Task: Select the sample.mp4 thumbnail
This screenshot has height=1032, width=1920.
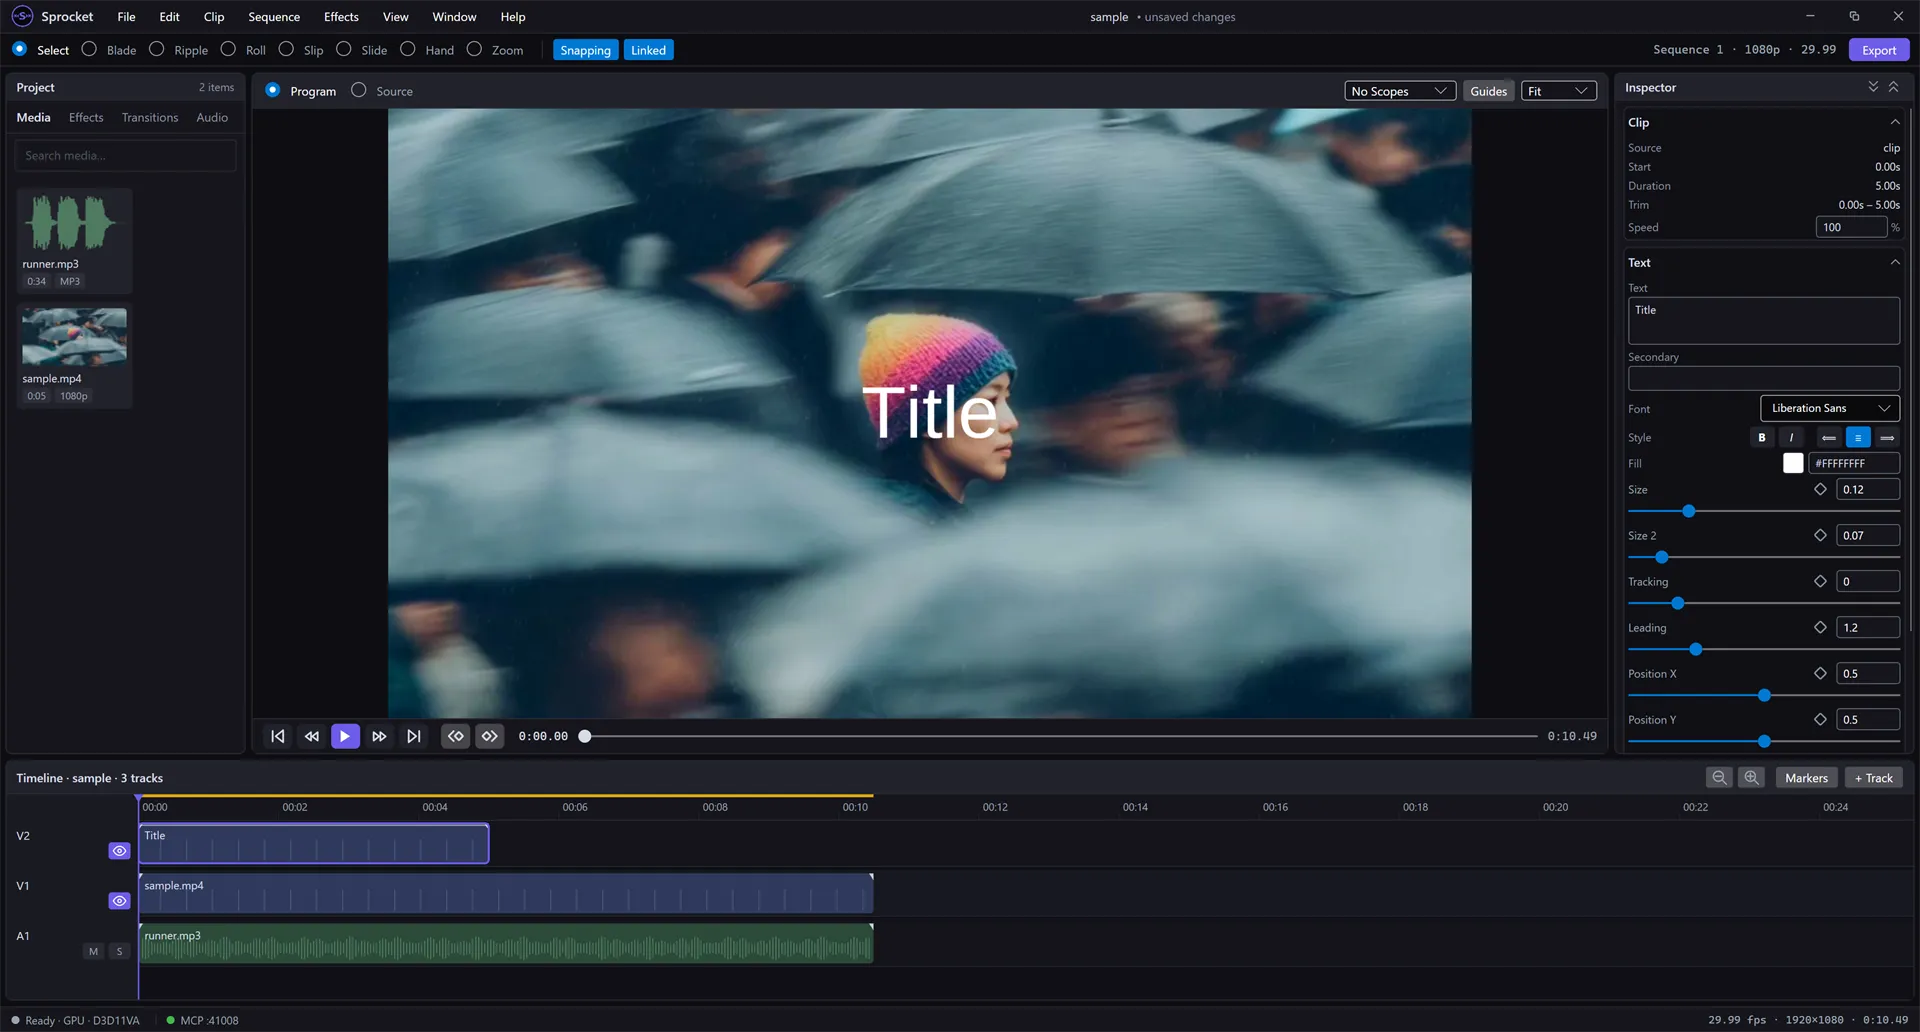Action: coord(74,337)
